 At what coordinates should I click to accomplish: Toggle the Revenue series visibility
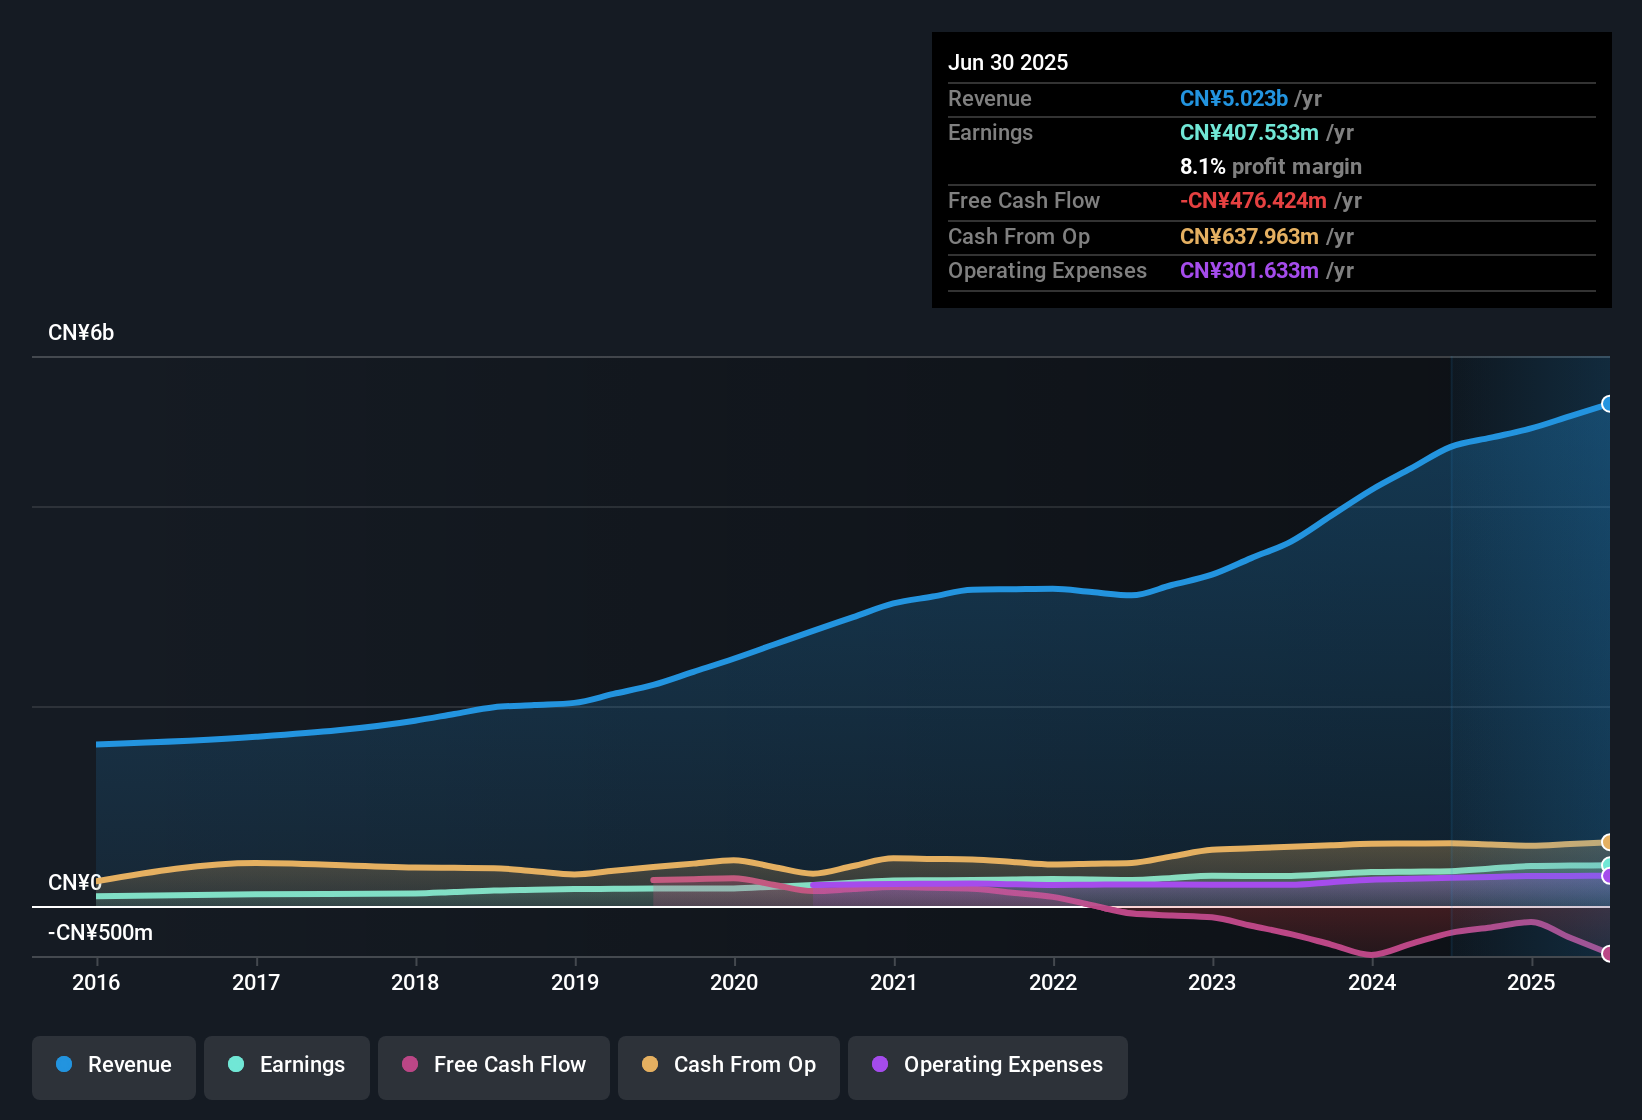[113, 1065]
